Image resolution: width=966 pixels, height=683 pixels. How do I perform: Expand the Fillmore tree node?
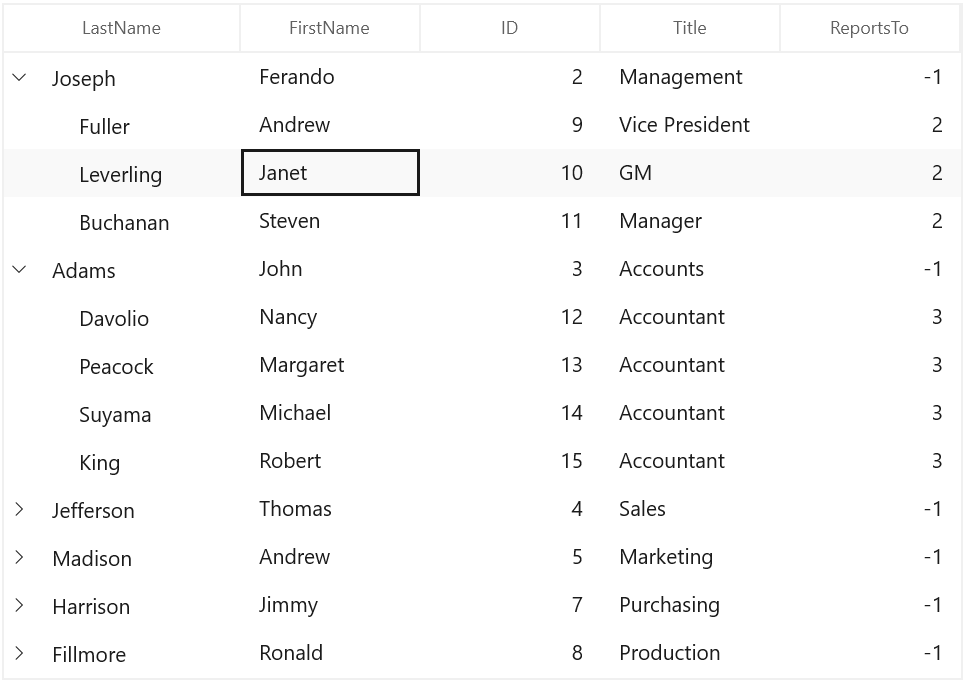[x=19, y=653]
